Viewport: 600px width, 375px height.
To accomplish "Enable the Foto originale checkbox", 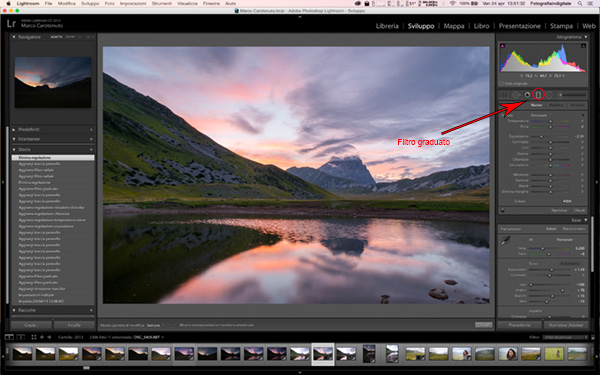I will (x=502, y=83).
